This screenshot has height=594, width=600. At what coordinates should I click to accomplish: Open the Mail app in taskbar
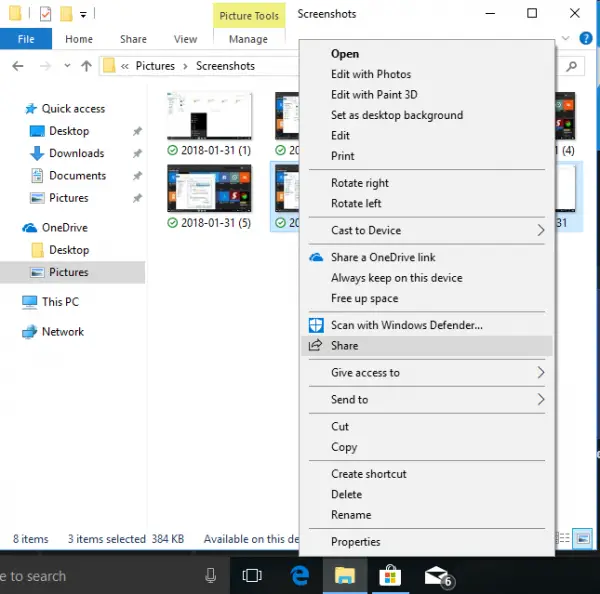pos(437,575)
